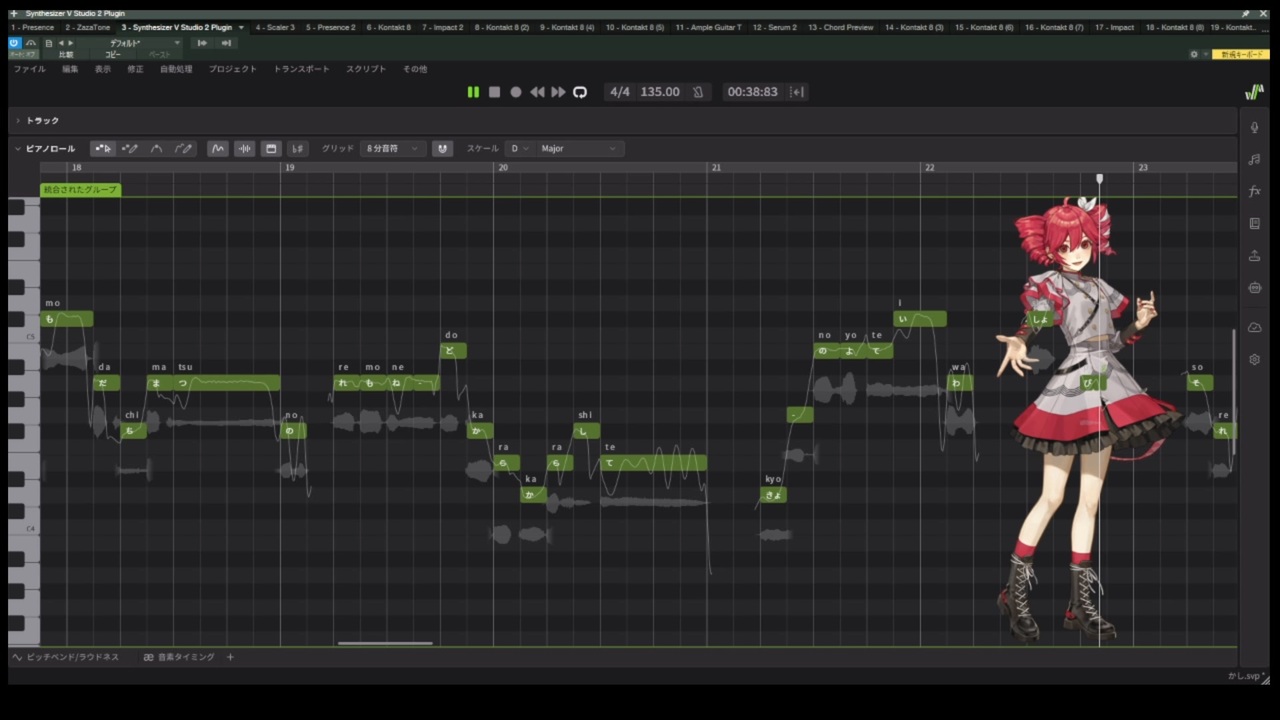The image size is (1280, 720).
Task: Open the 編集 menu
Action: pyautogui.click(x=70, y=69)
